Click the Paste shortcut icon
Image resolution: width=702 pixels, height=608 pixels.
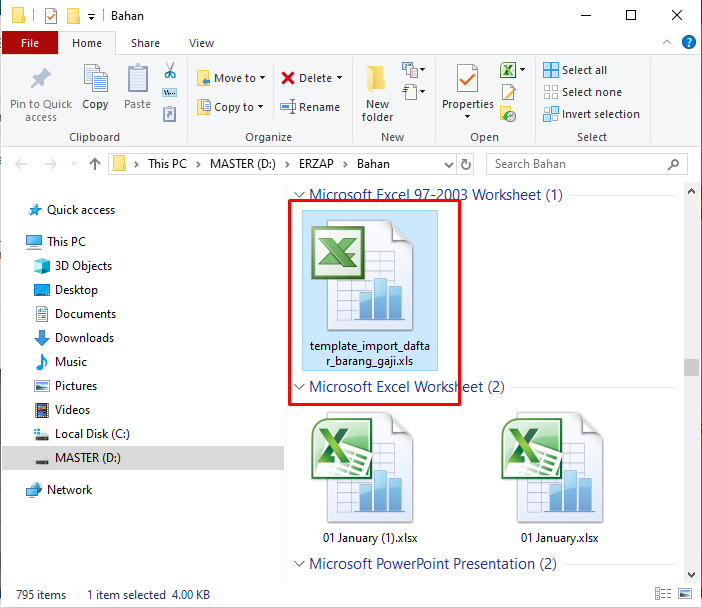(x=169, y=114)
